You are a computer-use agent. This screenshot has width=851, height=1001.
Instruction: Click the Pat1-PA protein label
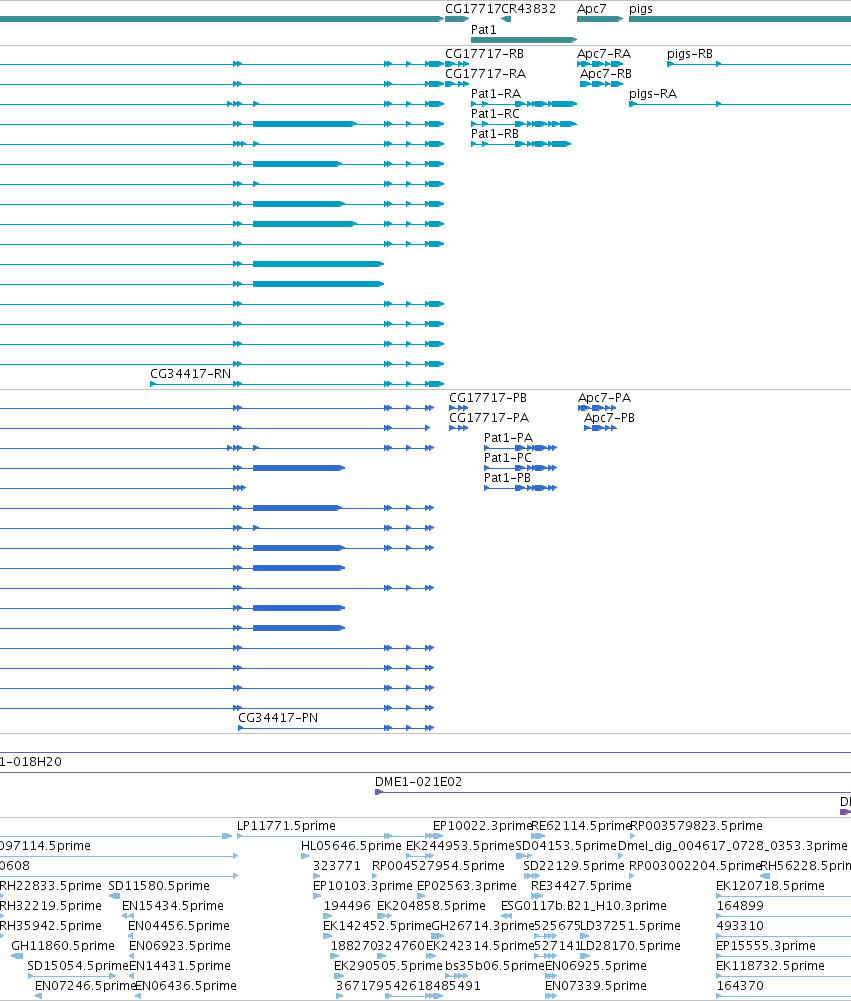tap(508, 437)
